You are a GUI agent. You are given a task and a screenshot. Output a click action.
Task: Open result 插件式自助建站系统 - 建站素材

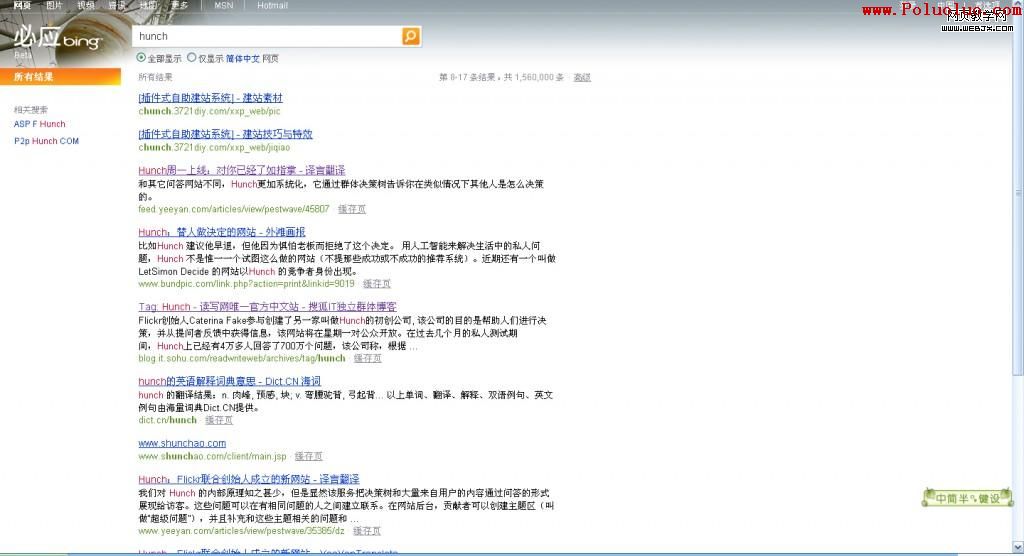[210, 98]
